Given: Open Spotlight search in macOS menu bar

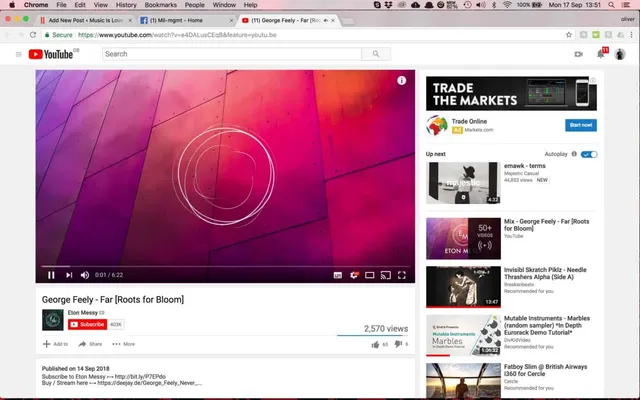Looking at the screenshot, I should [611, 5].
